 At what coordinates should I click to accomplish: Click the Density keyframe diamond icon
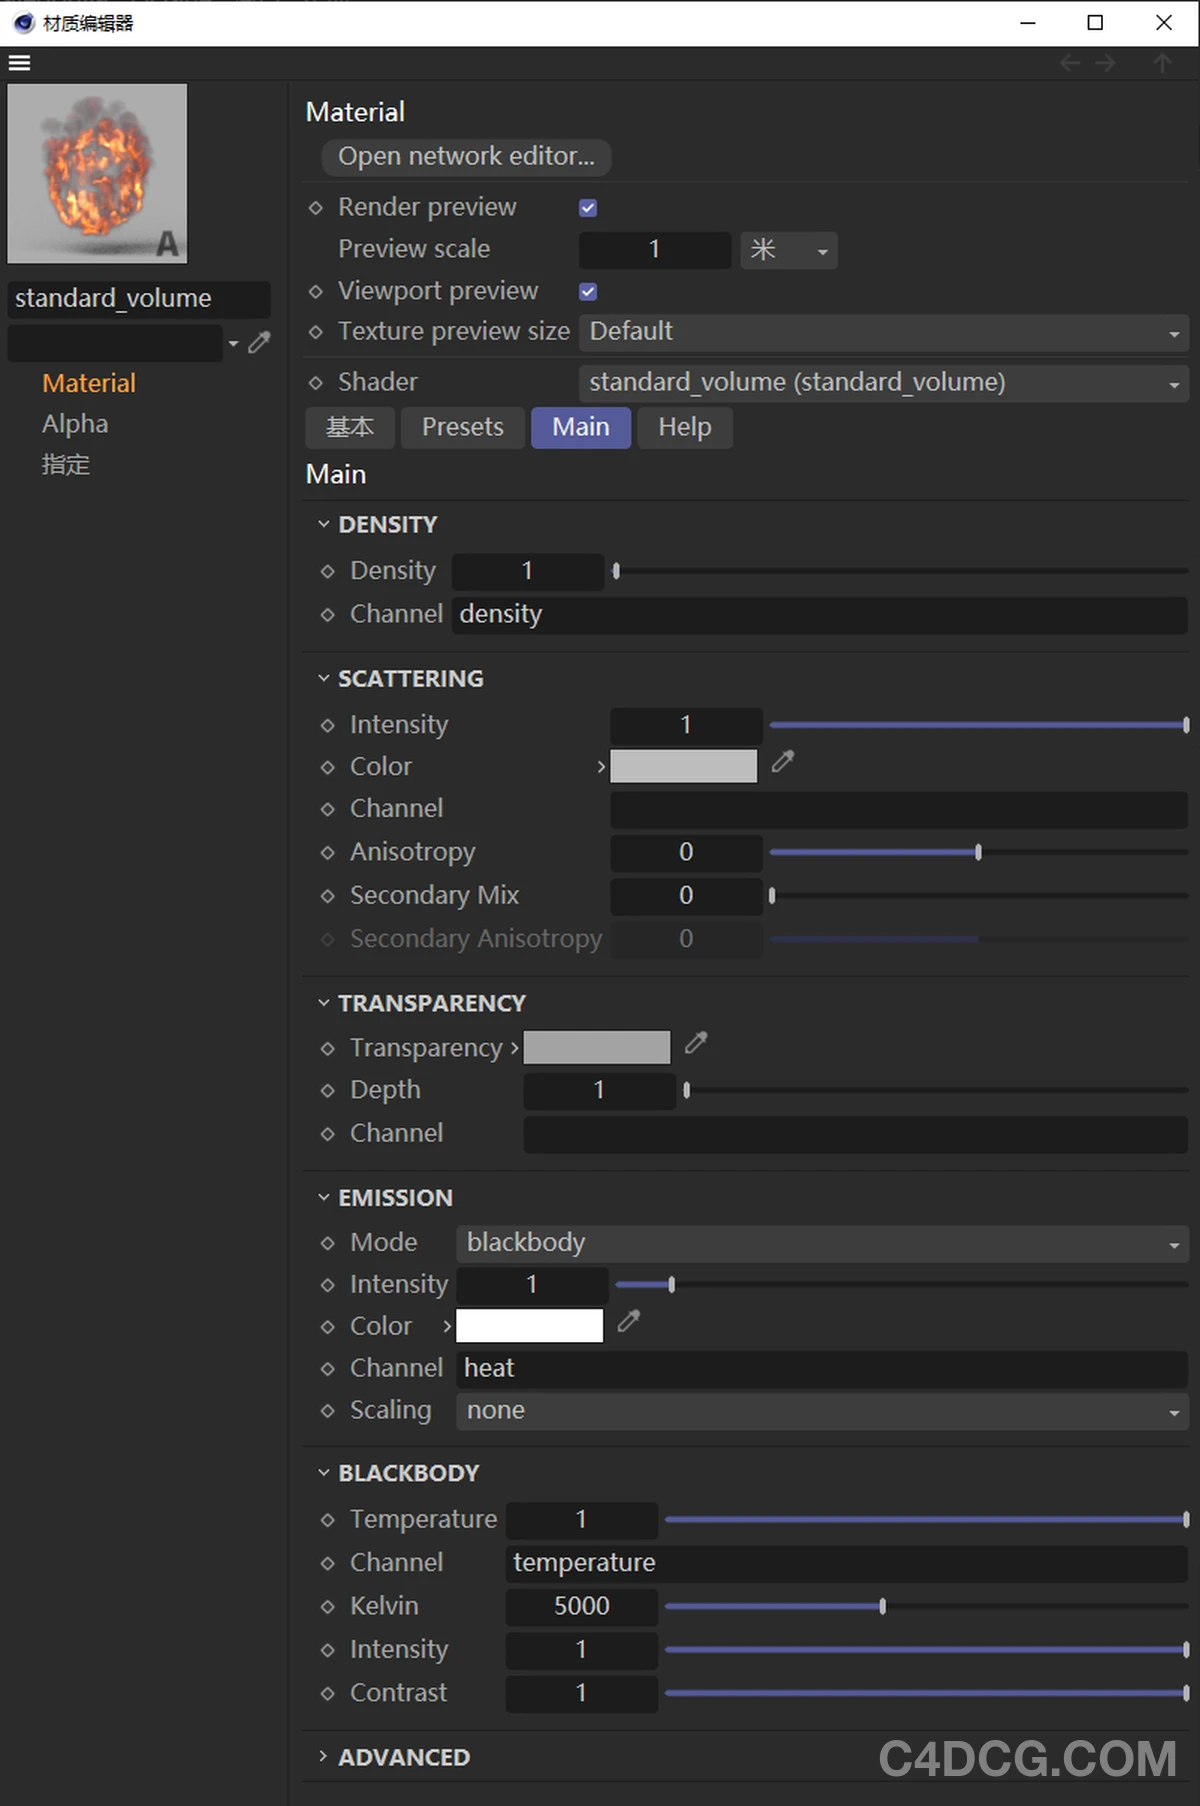(x=327, y=571)
